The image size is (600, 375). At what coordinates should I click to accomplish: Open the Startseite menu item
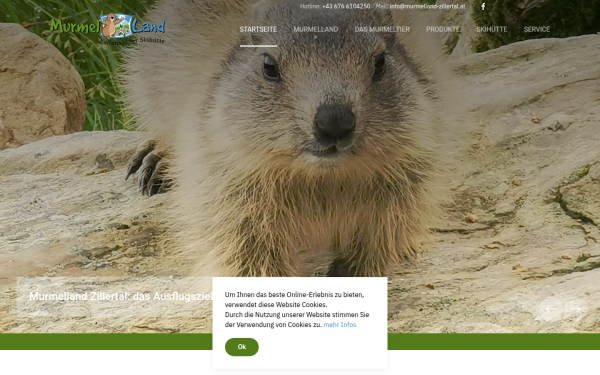[258, 29]
